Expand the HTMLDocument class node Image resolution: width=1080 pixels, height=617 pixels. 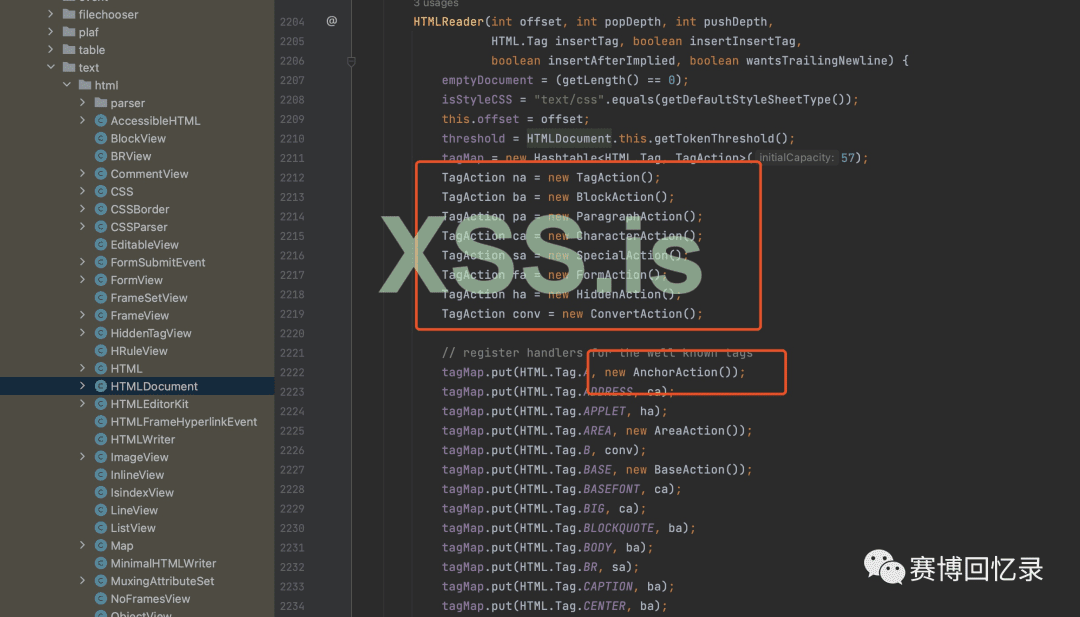(x=83, y=386)
